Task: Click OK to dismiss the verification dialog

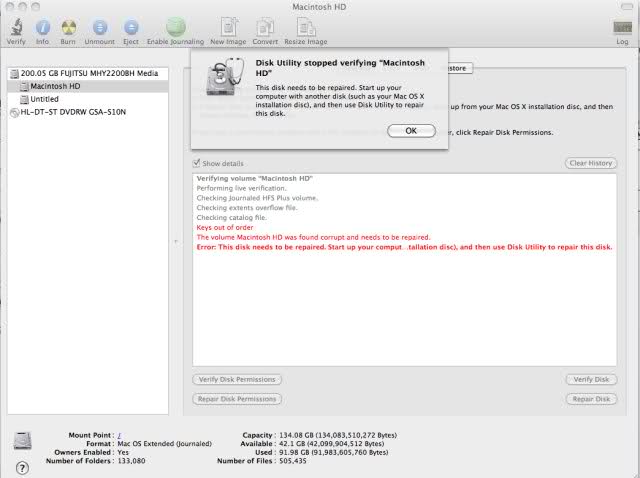Action: point(411,131)
